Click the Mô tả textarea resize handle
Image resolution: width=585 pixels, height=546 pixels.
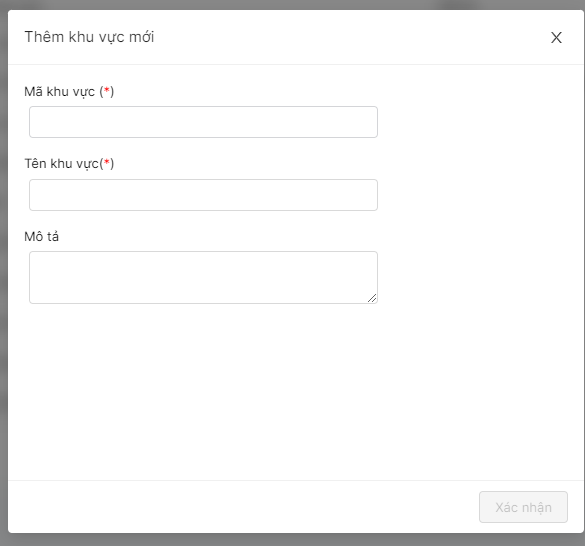pos(372,298)
